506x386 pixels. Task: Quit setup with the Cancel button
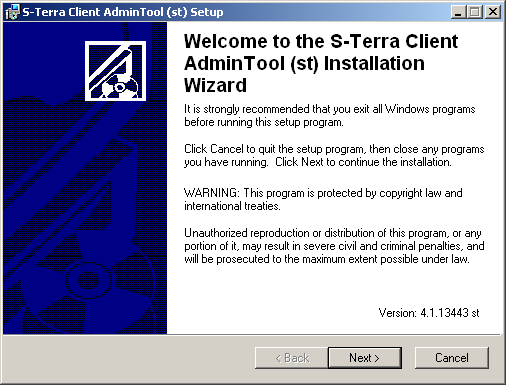pyautogui.click(x=452, y=358)
